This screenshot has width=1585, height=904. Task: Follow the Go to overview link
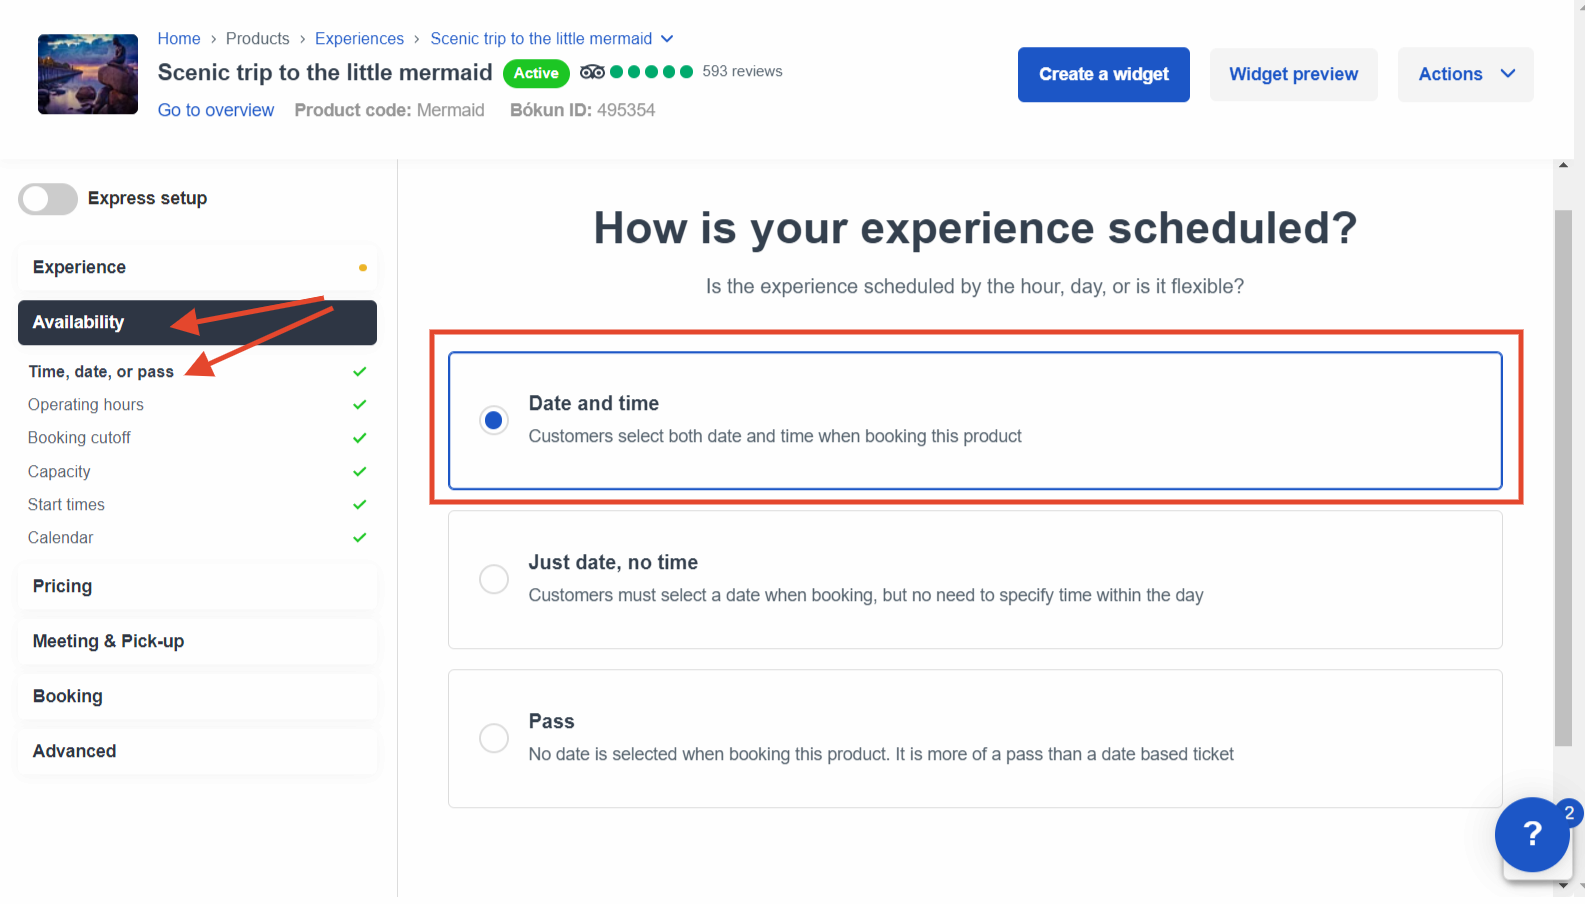tap(216, 110)
